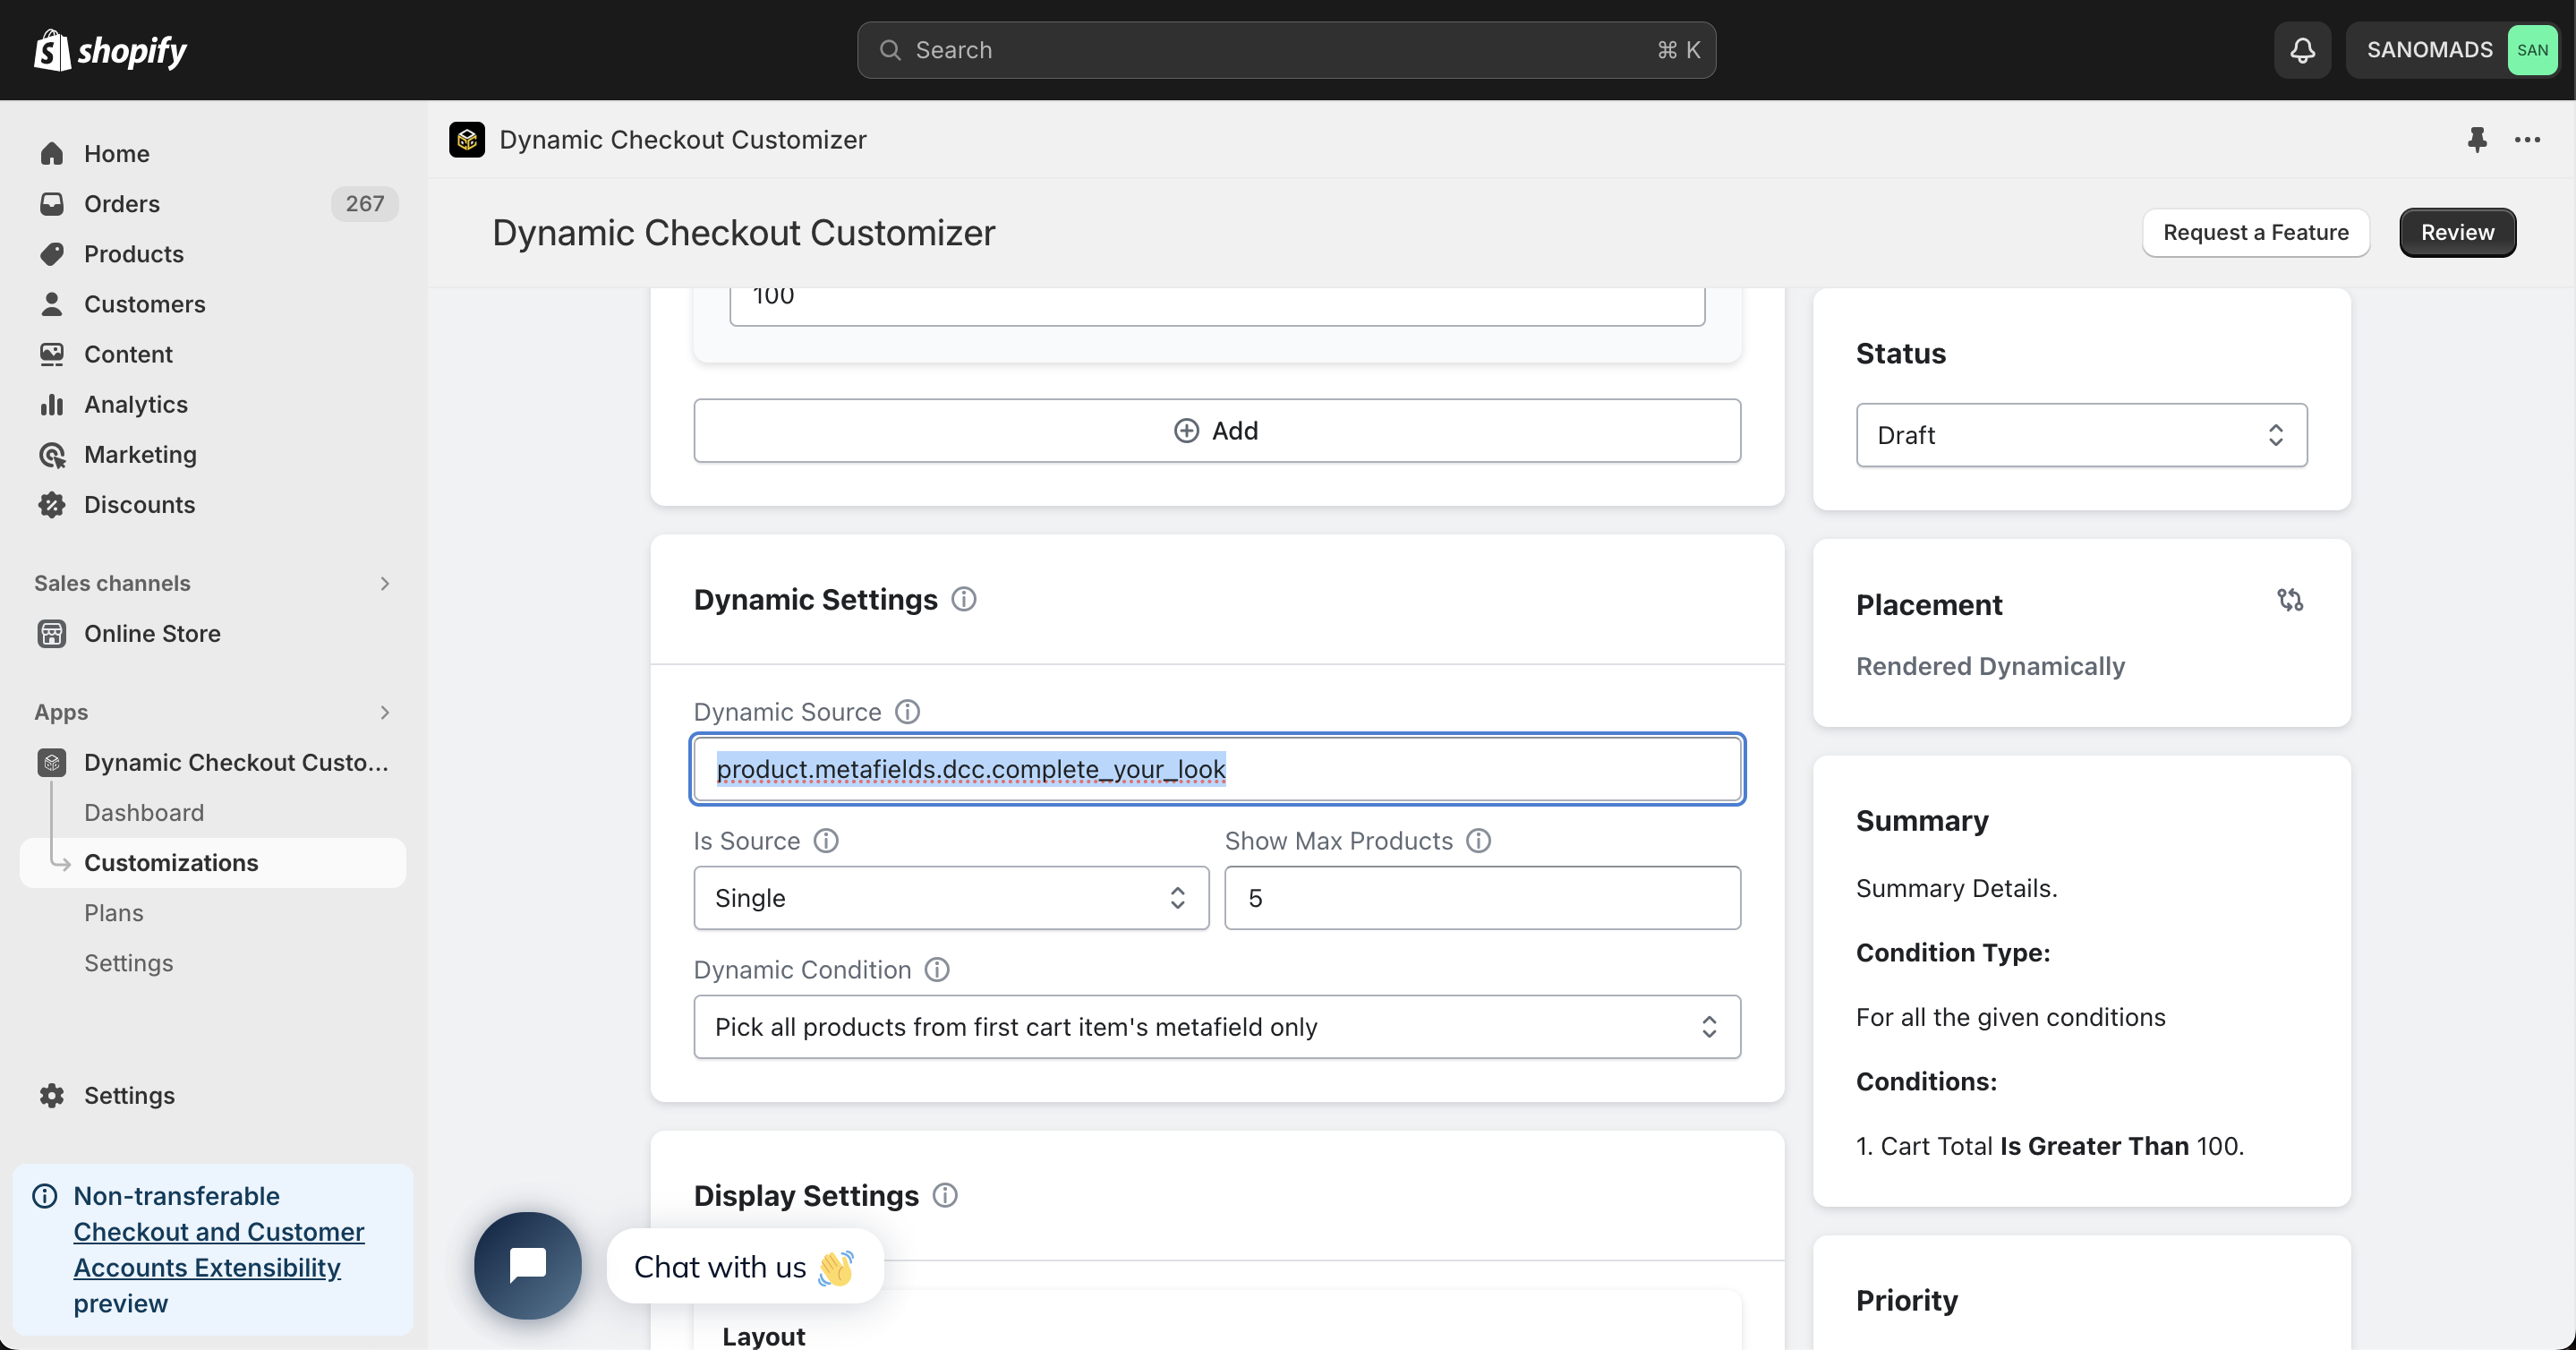This screenshot has width=2576, height=1350.
Task: Go to Home in sidebar
Action: coord(213,153)
